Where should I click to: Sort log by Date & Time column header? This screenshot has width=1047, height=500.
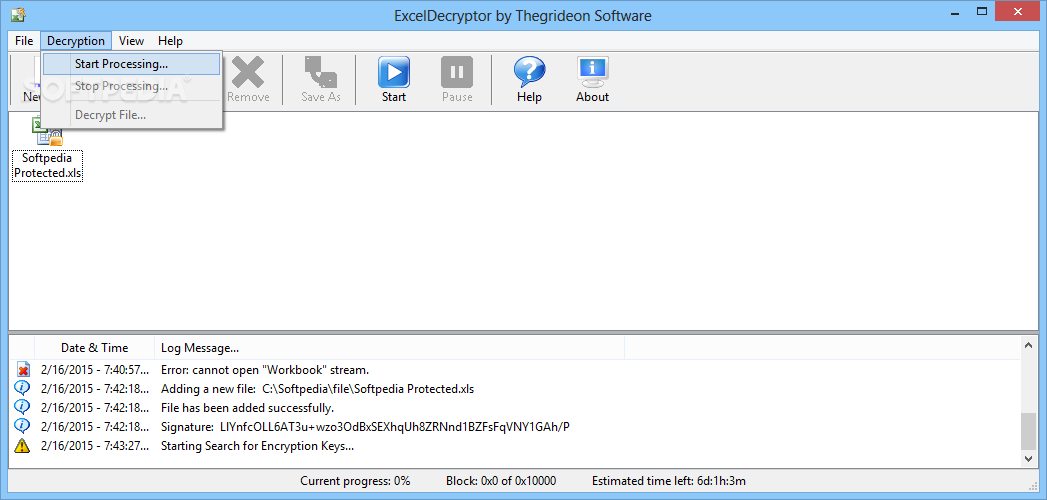pos(94,348)
